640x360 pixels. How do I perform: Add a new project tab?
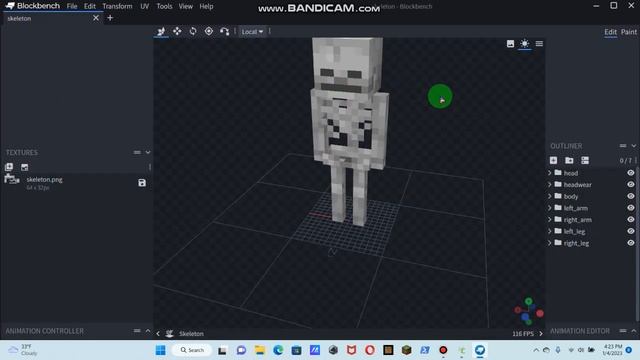pos(110,18)
